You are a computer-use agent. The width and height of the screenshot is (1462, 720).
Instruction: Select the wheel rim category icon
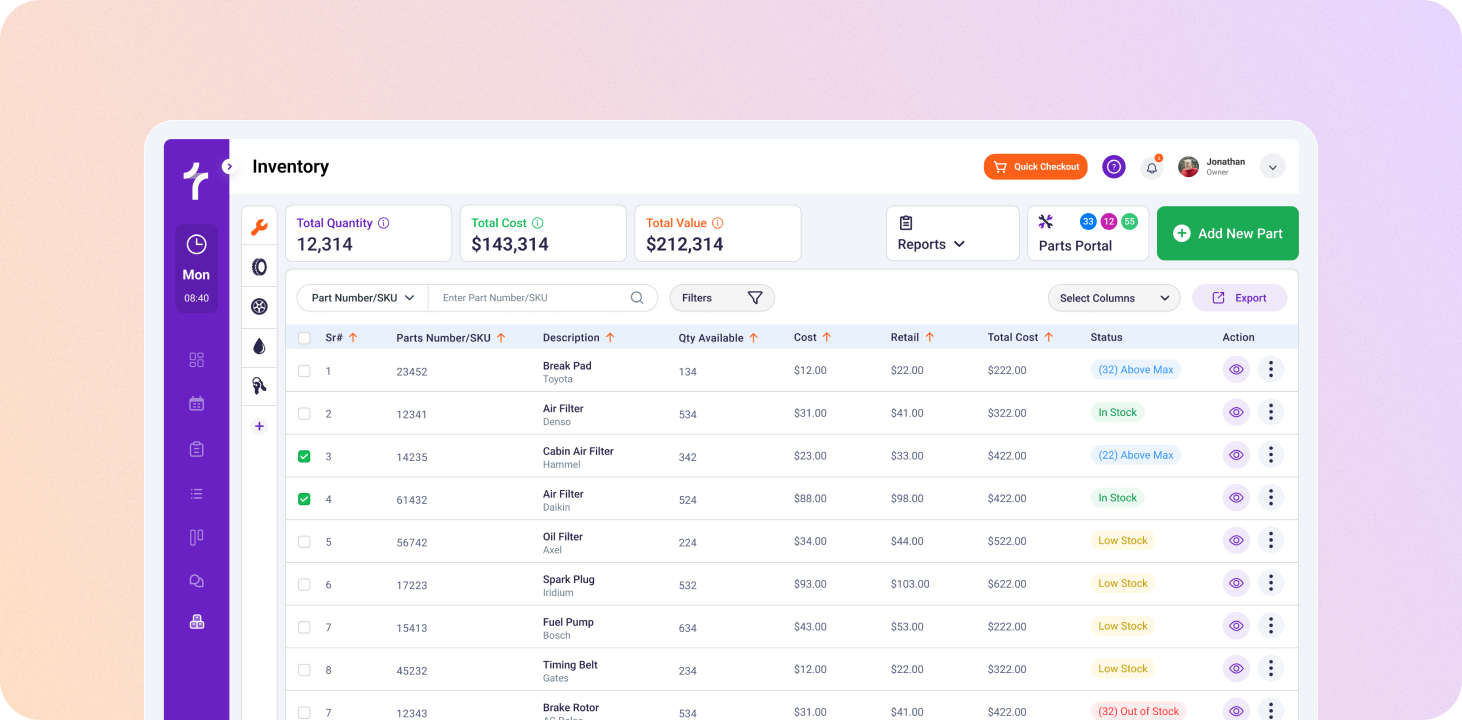point(259,307)
